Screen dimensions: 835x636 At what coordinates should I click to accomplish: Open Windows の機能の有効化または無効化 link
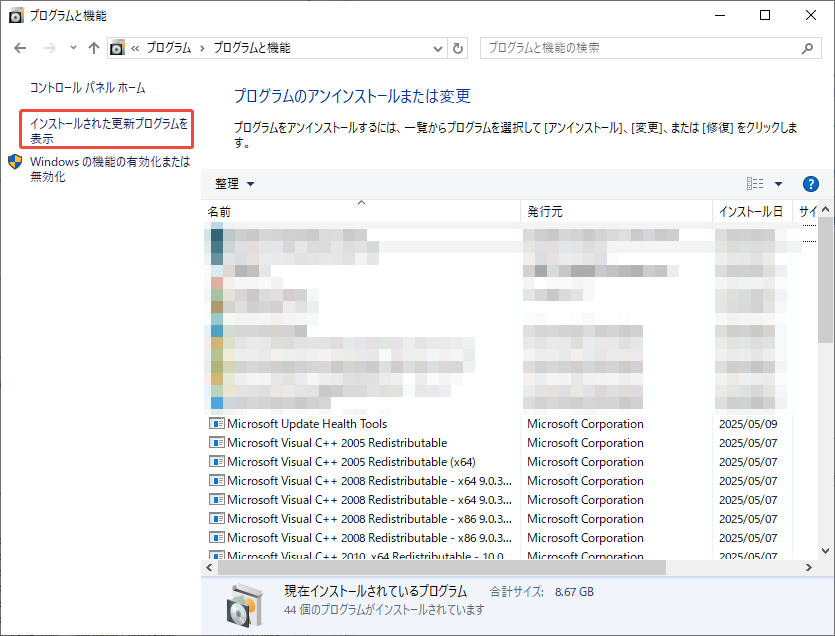[x=110, y=169]
